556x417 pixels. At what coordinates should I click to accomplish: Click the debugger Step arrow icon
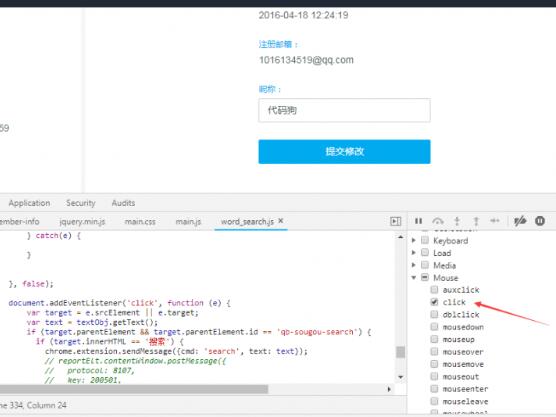[495, 221]
